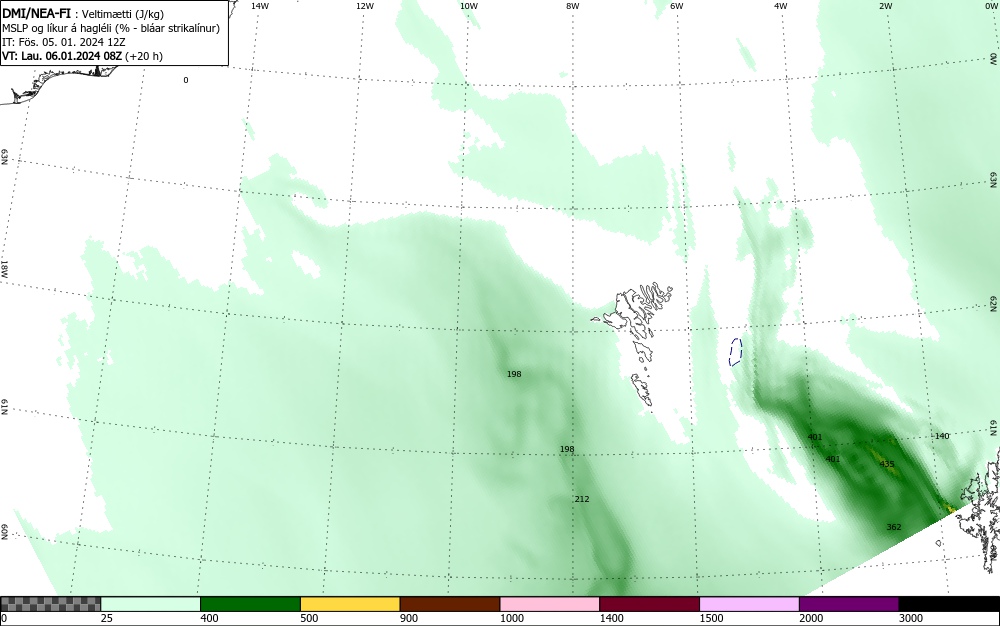Image resolution: width=1000 pixels, height=626 pixels.
Task: Click the legend value 3000
Action: [x=911, y=618]
